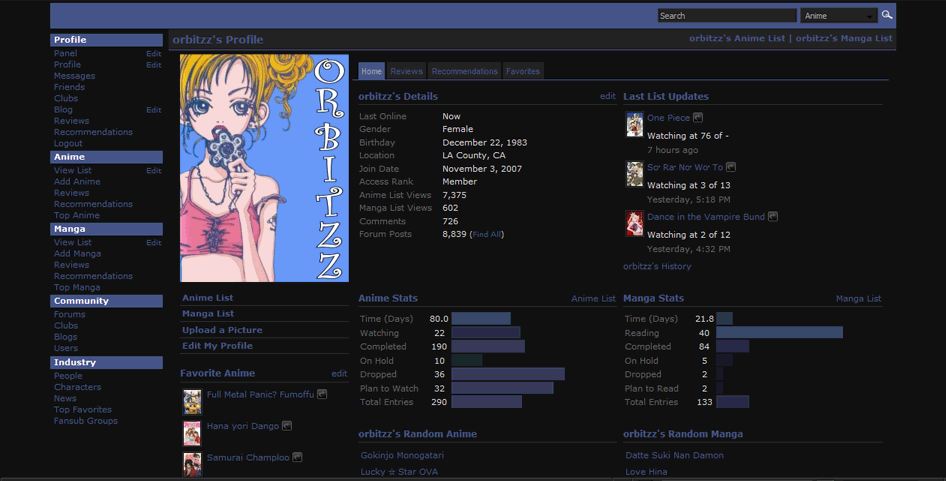Open orbitzz's Anime List header link
The image size is (946, 481).
click(x=737, y=38)
